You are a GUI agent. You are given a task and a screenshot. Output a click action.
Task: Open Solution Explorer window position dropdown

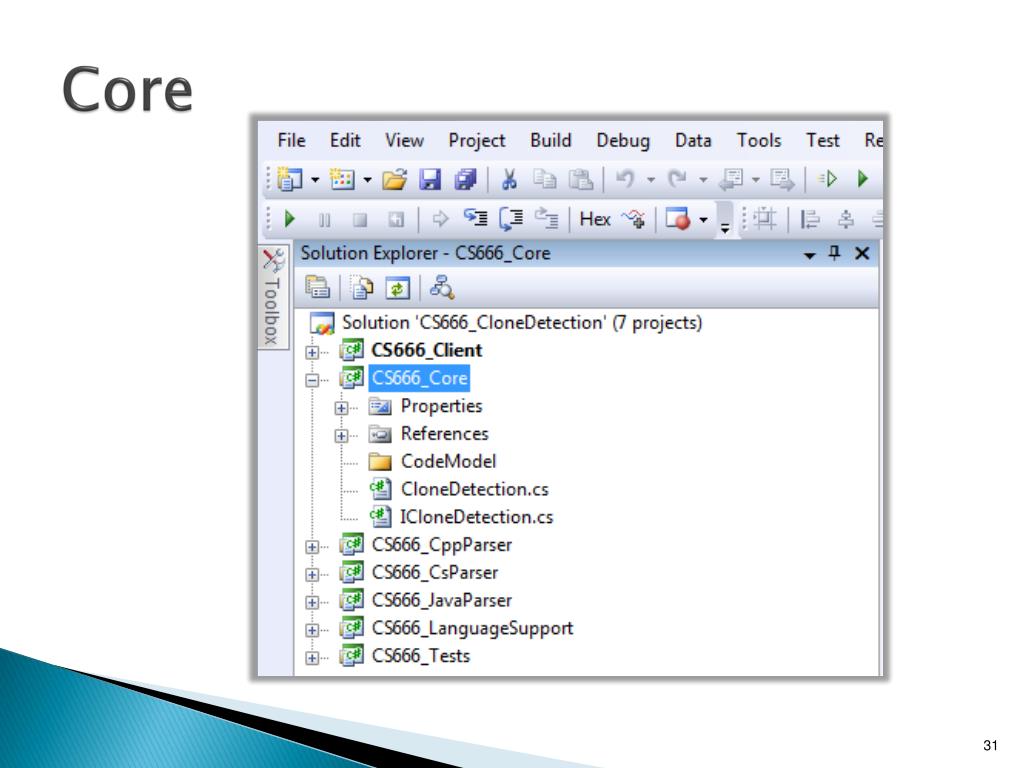[x=810, y=255]
